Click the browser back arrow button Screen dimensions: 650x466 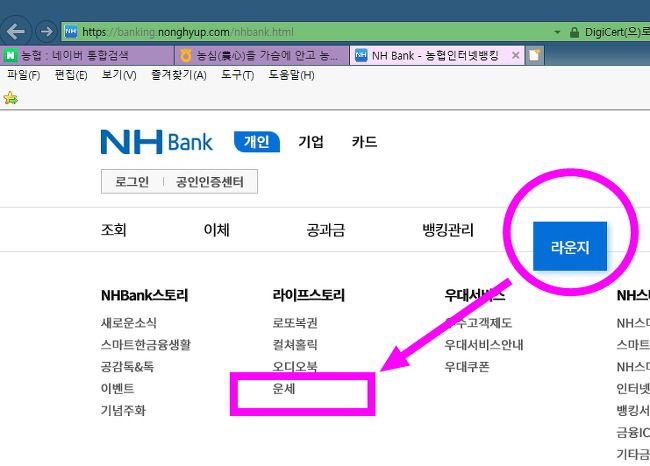(15, 31)
